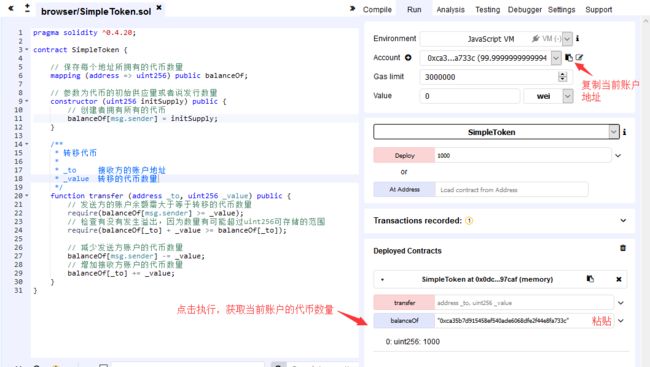Expand the balanceOf parameters chevron
Viewport: 650px width, 367px height.
[x=621, y=321]
